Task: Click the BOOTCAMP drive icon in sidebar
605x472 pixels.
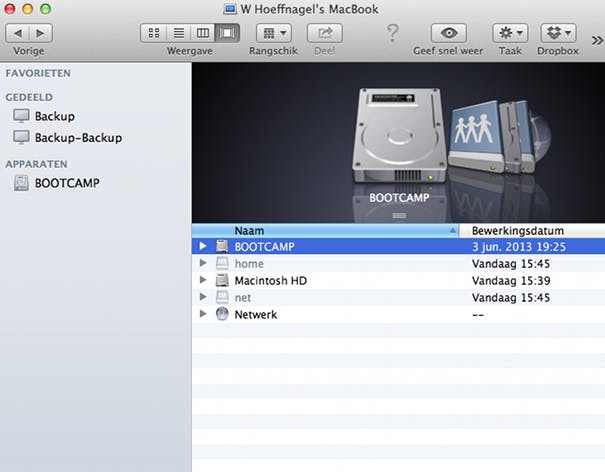Action: 21,183
